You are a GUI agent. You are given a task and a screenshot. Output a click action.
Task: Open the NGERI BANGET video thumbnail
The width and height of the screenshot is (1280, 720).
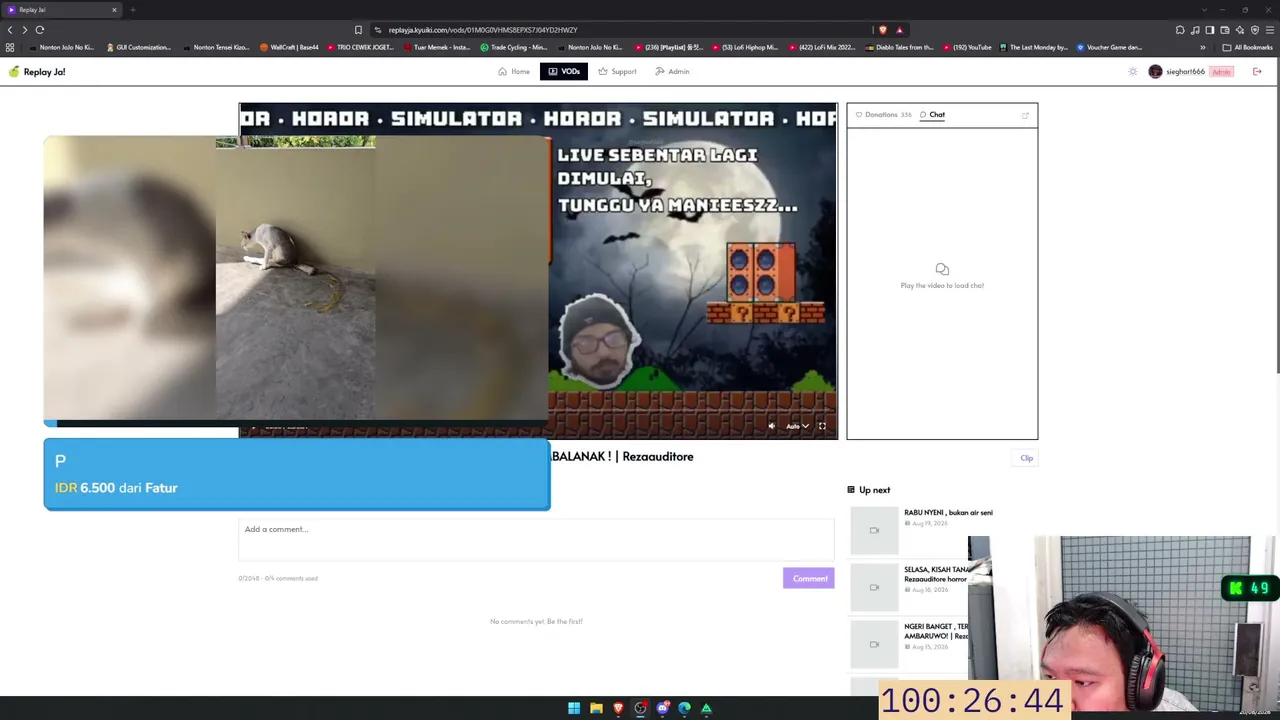coord(874,644)
